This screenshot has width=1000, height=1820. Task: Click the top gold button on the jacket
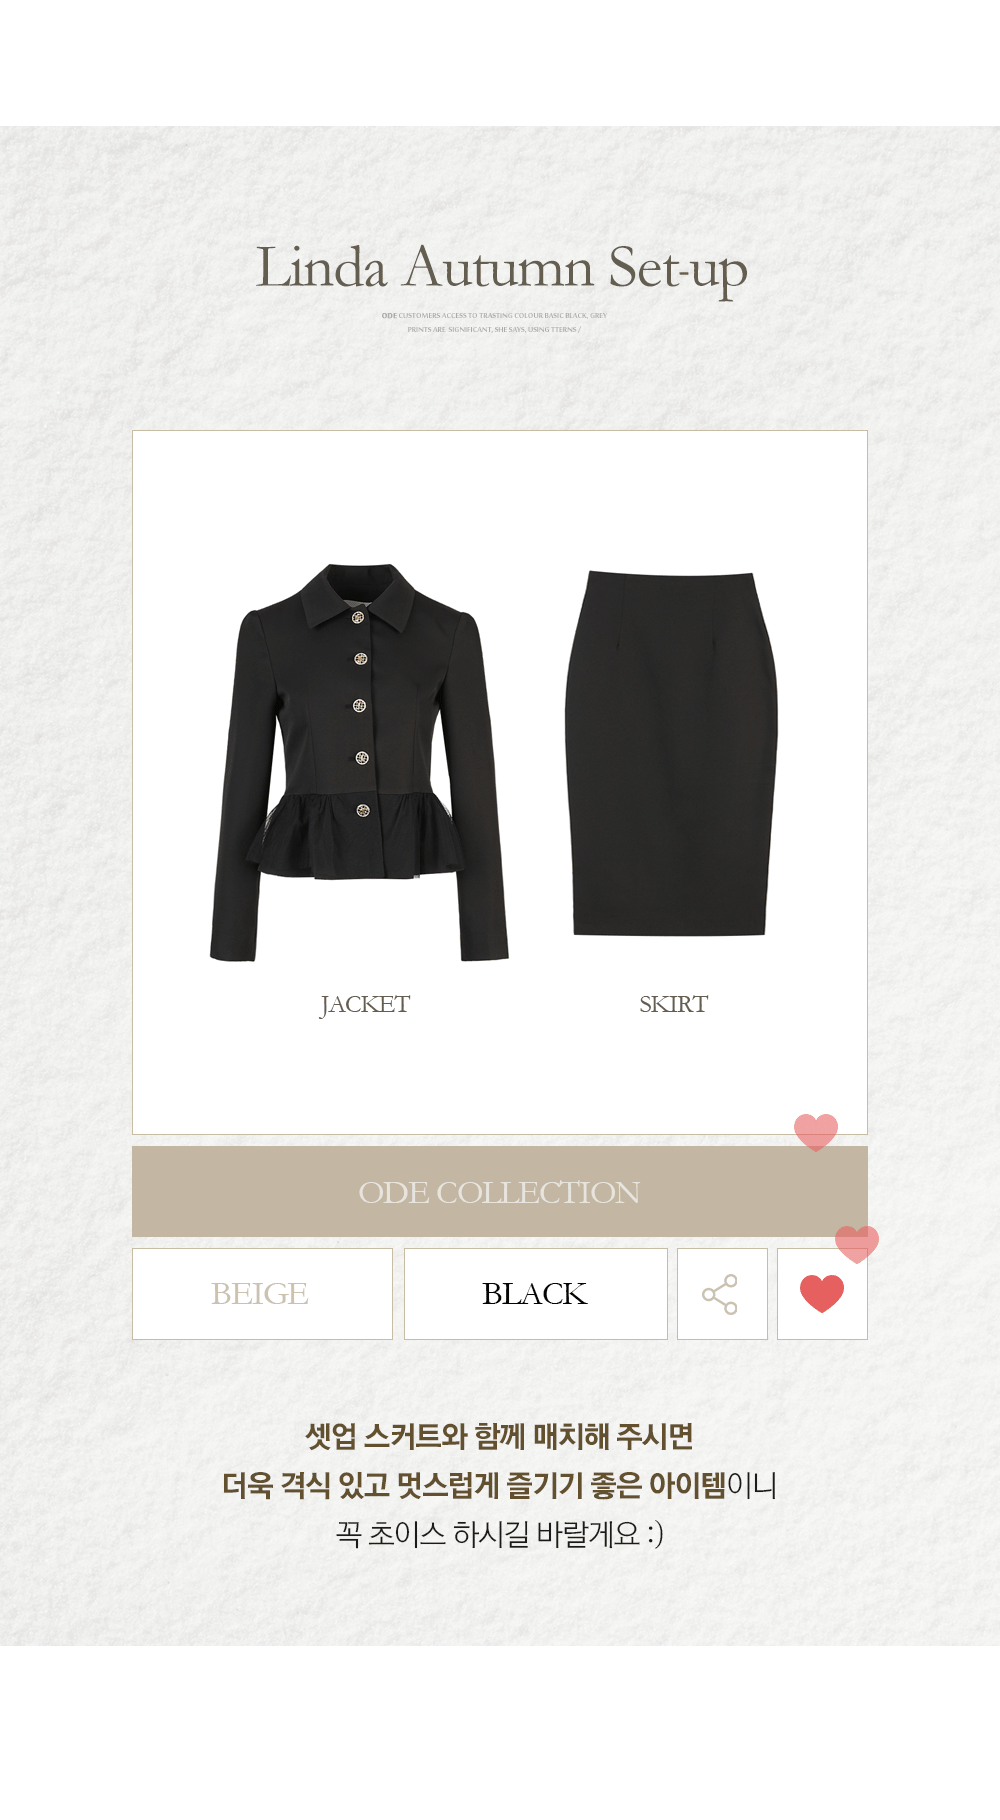[x=358, y=617]
